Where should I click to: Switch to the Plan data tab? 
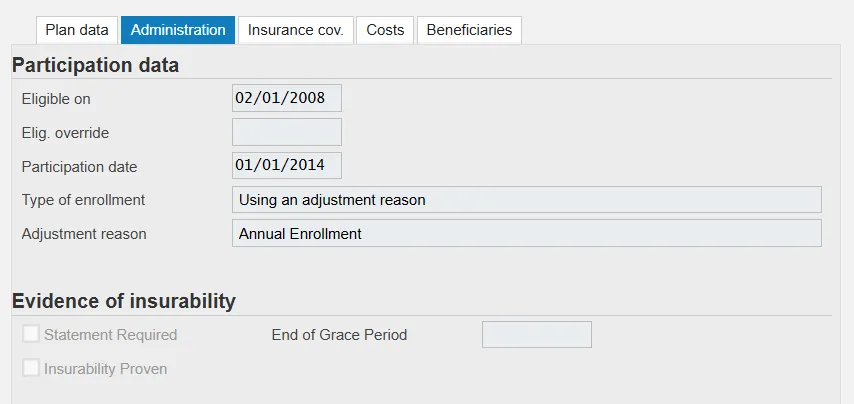[x=77, y=30]
